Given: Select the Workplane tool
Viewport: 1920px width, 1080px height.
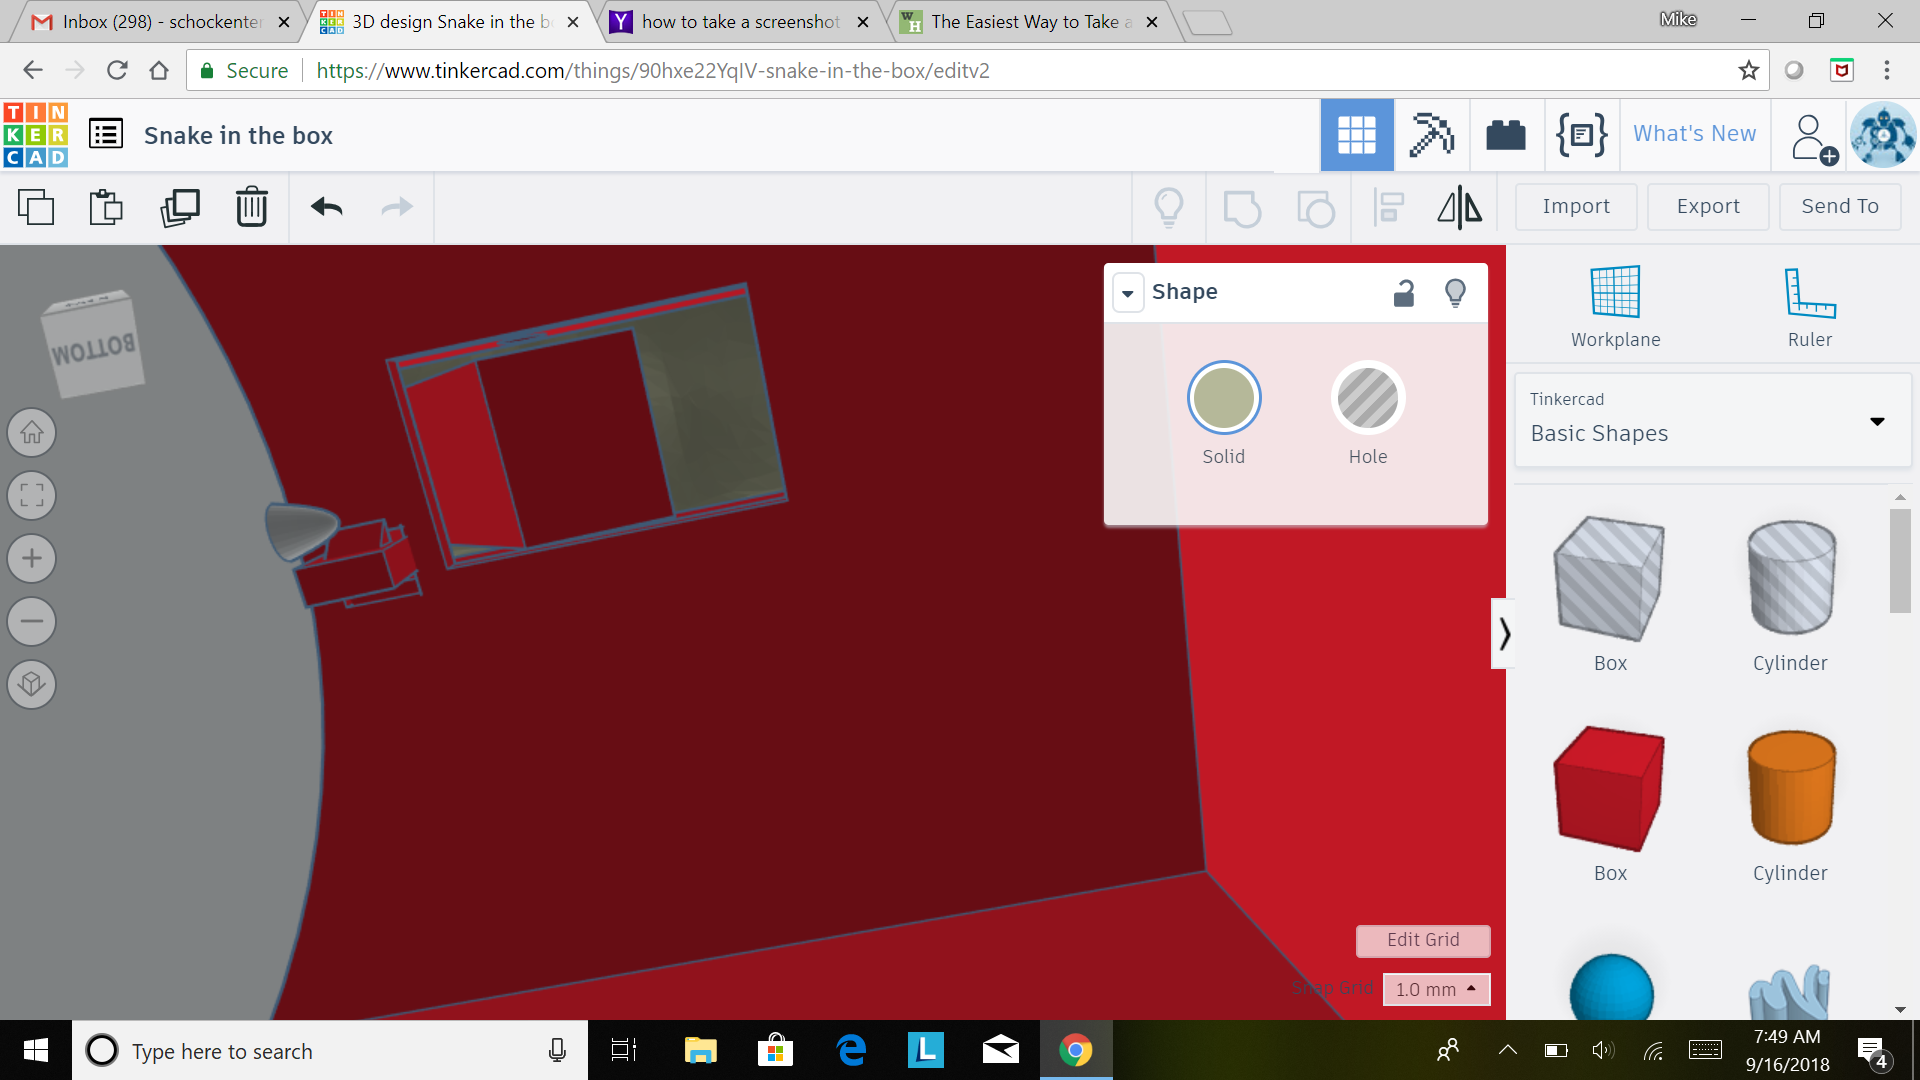Looking at the screenshot, I should click(x=1615, y=306).
